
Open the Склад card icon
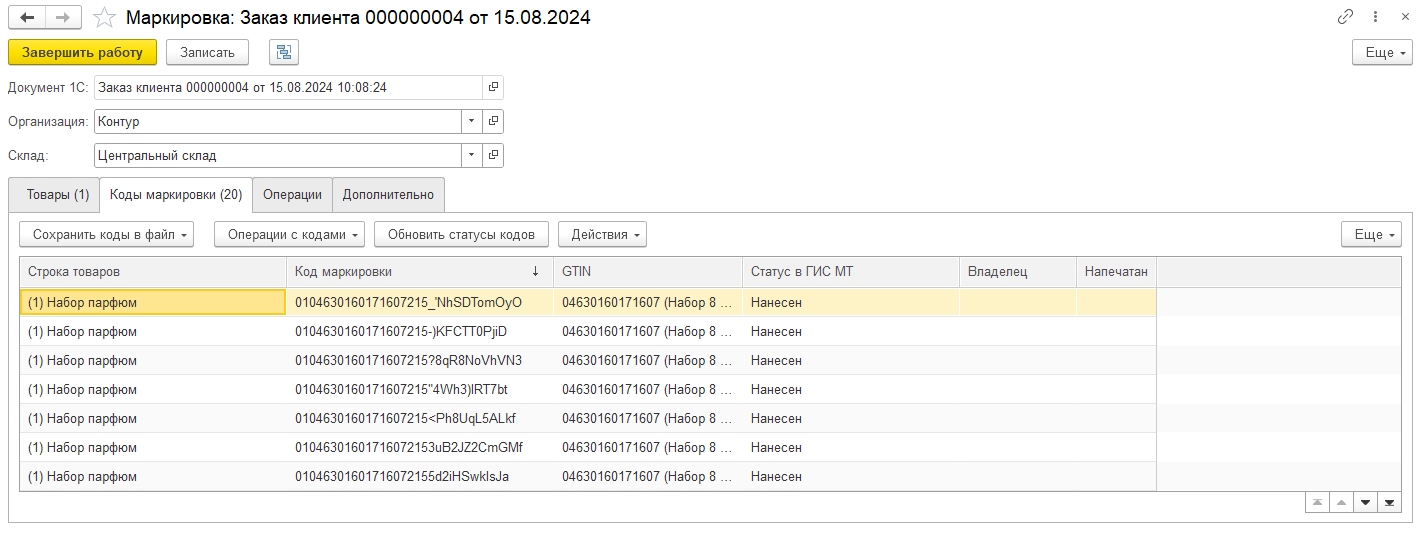pyautogui.click(x=493, y=155)
